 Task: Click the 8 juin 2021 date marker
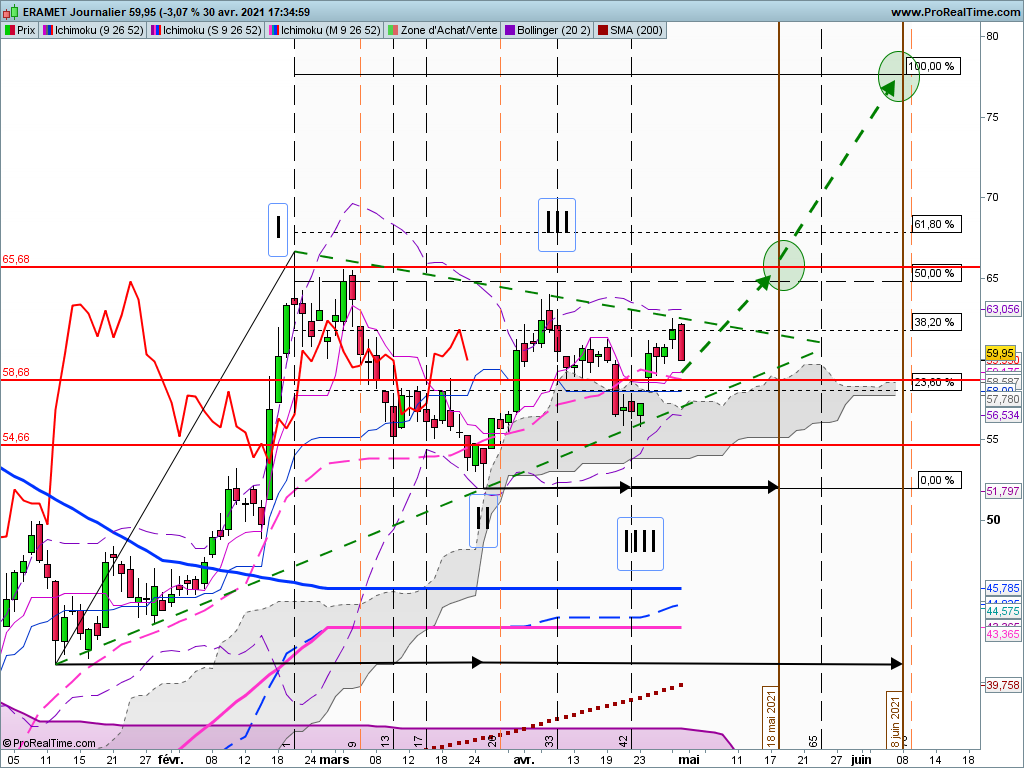click(x=895, y=721)
